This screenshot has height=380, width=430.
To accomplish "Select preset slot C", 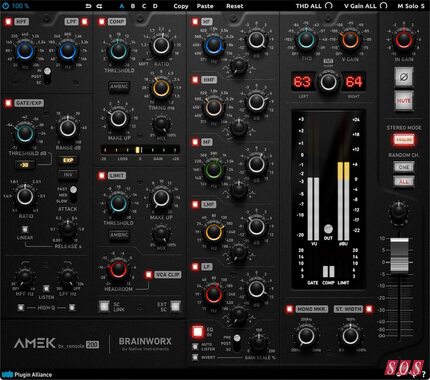I will tap(144, 6).
